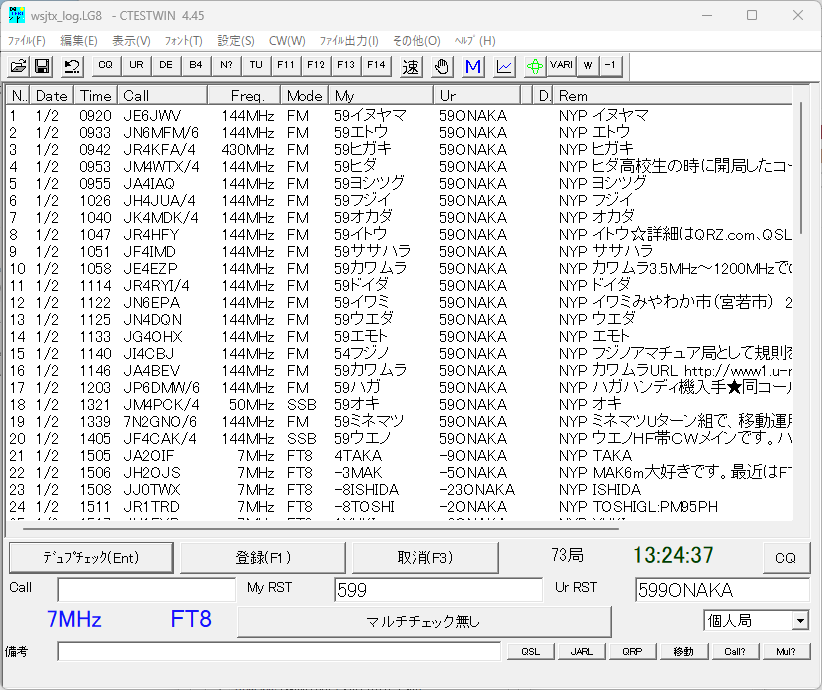This screenshot has height=690, width=822.
Task: Open the 設定(S) menu
Action: point(236,41)
